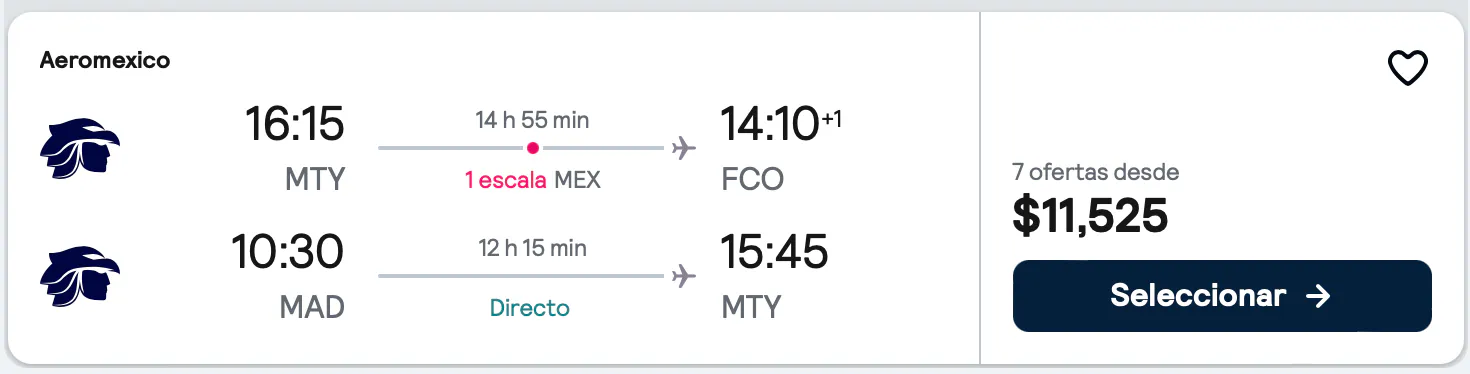Click the 12 h 15 min duration

pyautogui.click(x=533, y=248)
